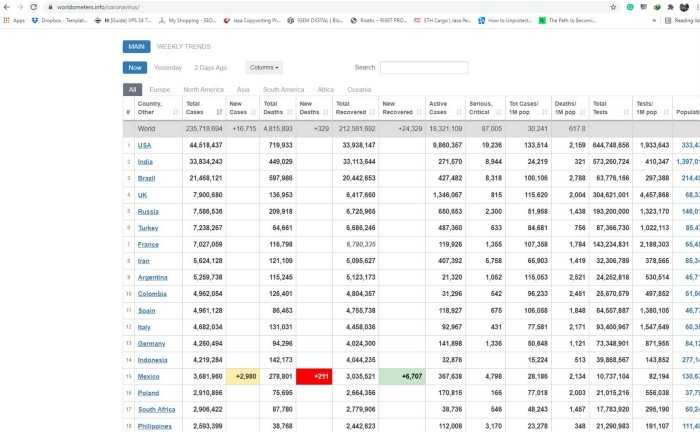
Task: Open the How to Unprotect bookmark
Action: 505,21
